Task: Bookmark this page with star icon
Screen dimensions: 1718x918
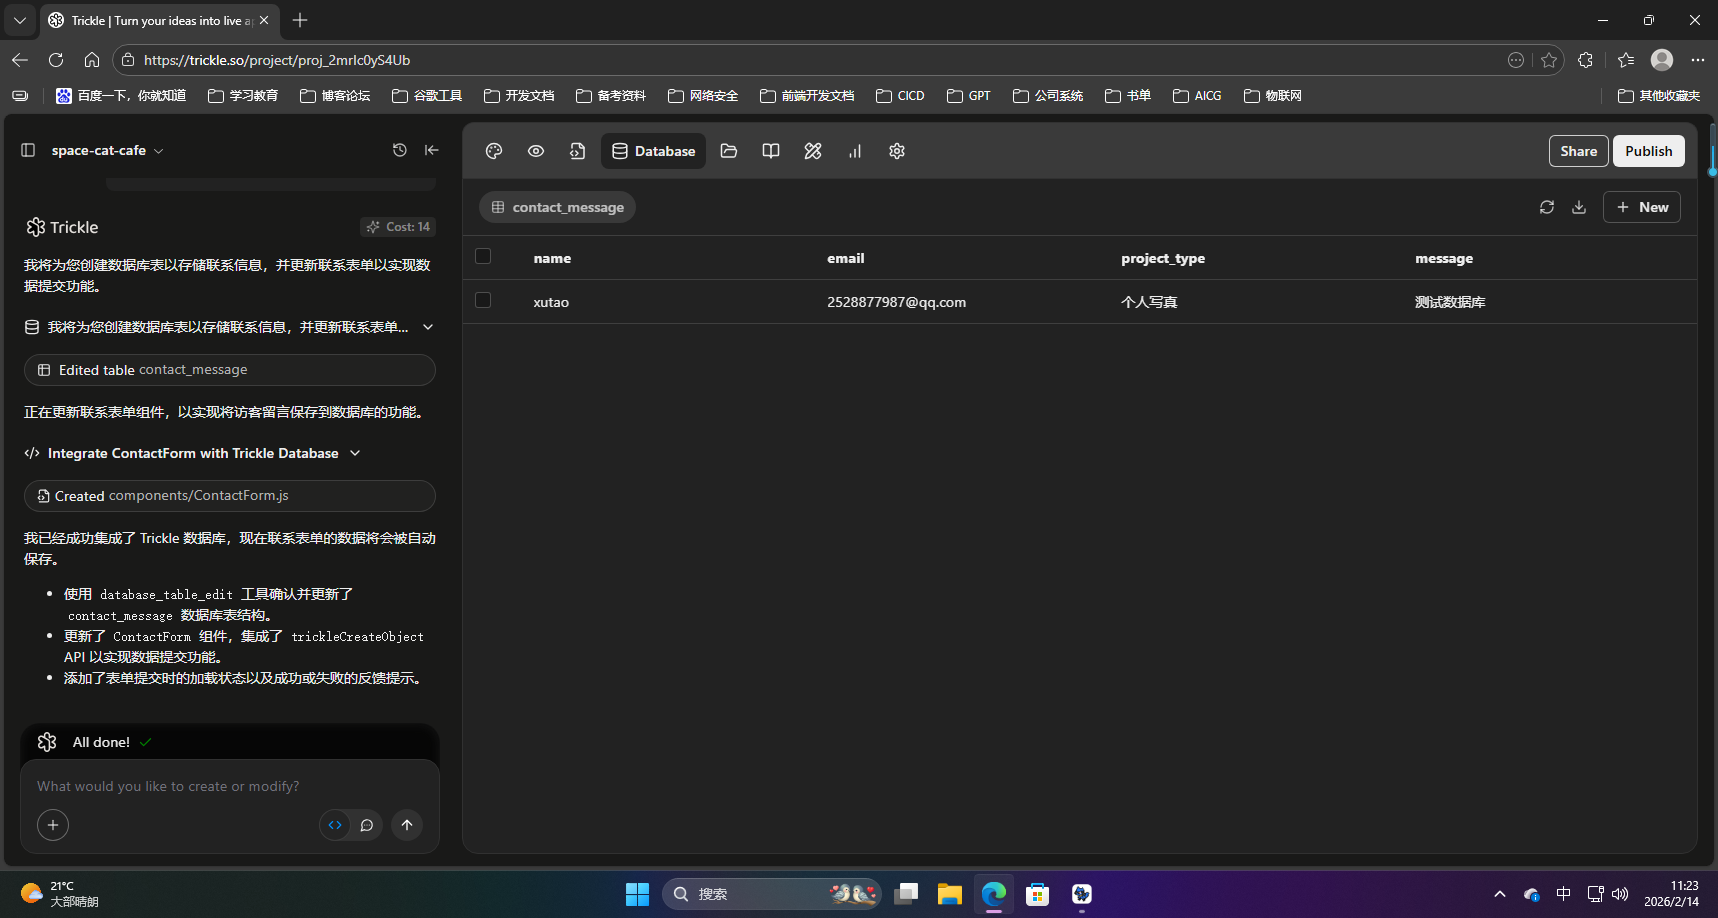Action: (x=1549, y=60)
